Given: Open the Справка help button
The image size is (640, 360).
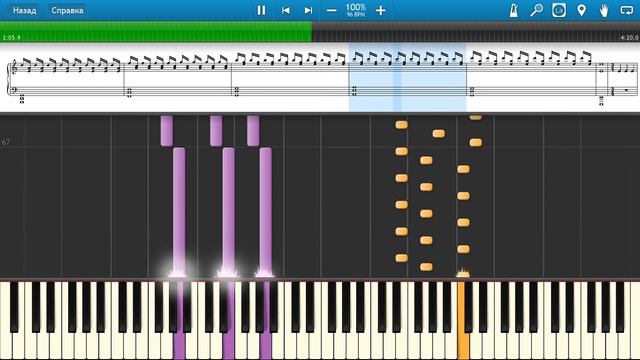Looking at the screenshot, I should click(x=67, y=10).
